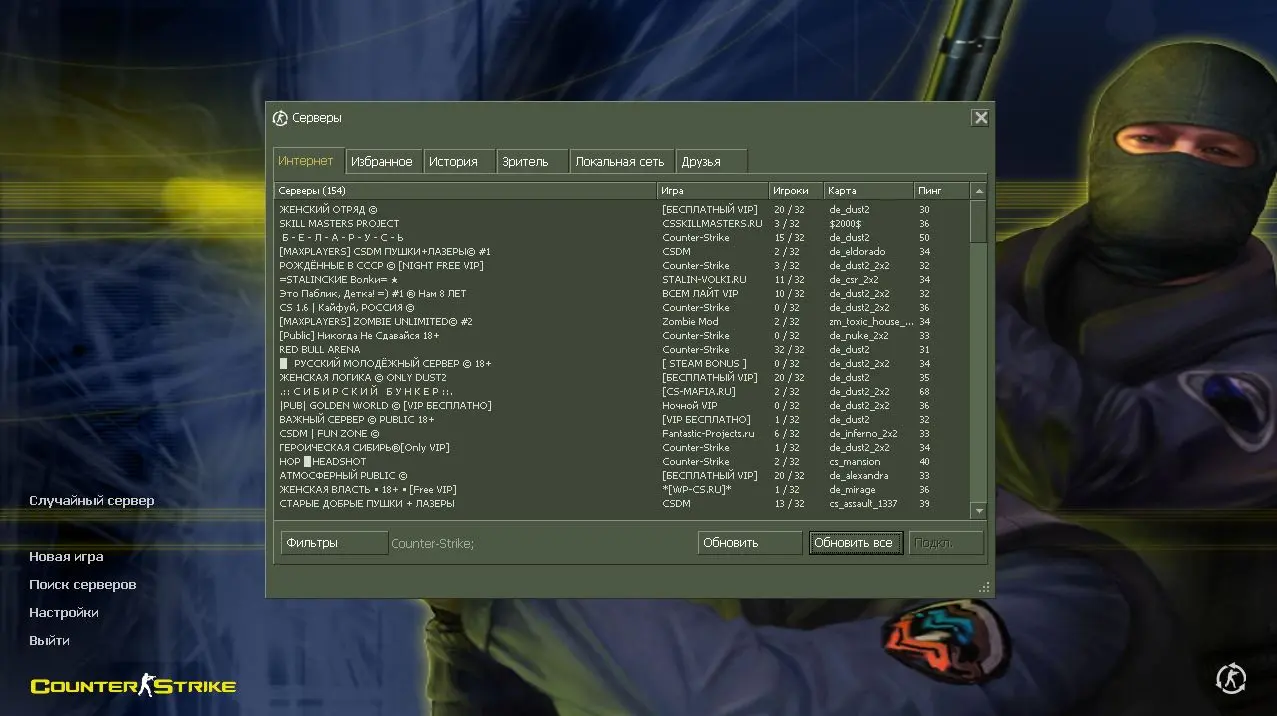Sort by the Карта column header
1277x716 pixels.
(x=867, y=190)
